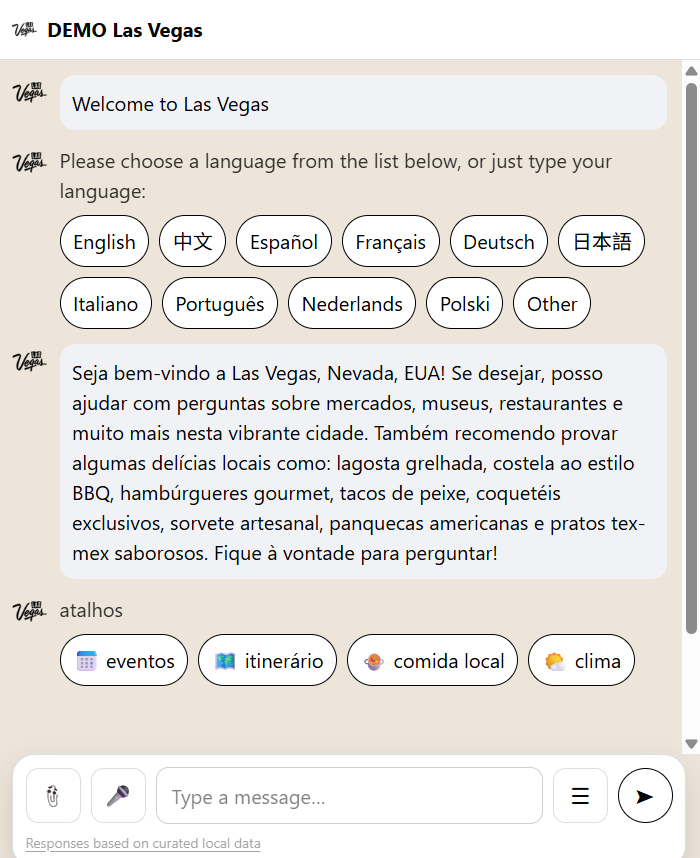Select the itinerário map shortcut

coord(267,661)
